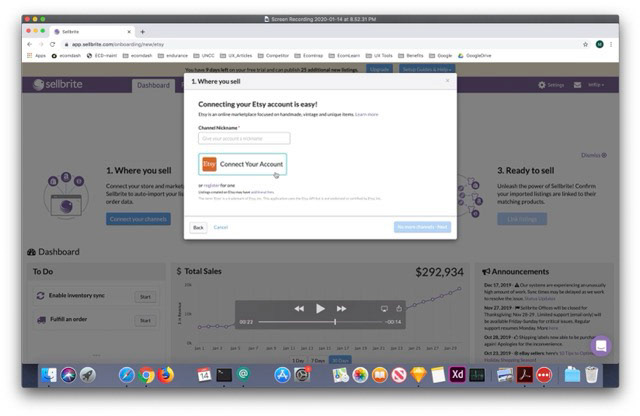Open the UX_Articles bookmark folder
The width and height of the screenshot is (640, 416).
coord(236,56)
